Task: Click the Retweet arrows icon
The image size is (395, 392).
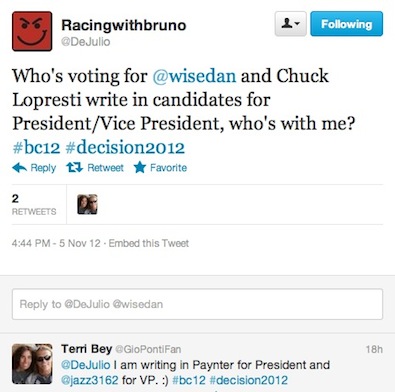Action: pyautogui.click(x=74, y=167)
